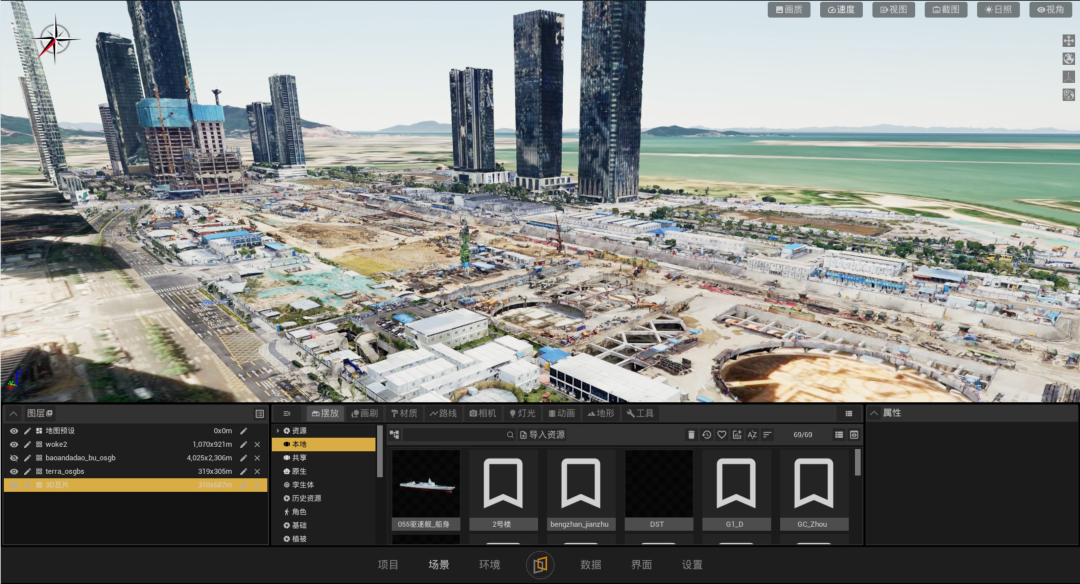Remove the woke2 layer with its X icon
Screen dimensions: 1080x584
[x=257, y=444]
